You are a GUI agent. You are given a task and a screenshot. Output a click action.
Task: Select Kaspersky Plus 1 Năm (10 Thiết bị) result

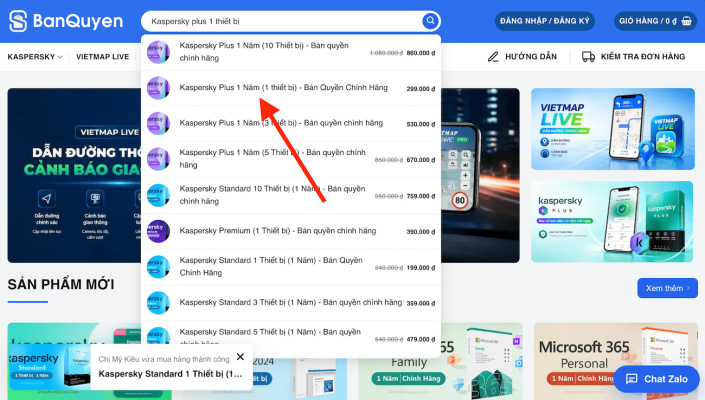click(x=291, y=52)
